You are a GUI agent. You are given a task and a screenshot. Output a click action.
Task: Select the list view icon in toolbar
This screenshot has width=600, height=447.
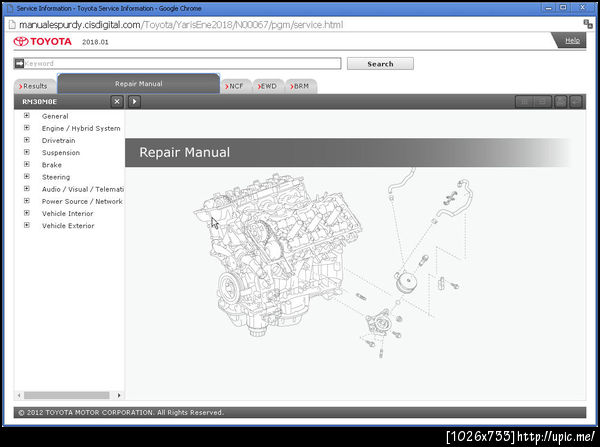(542, 101)
